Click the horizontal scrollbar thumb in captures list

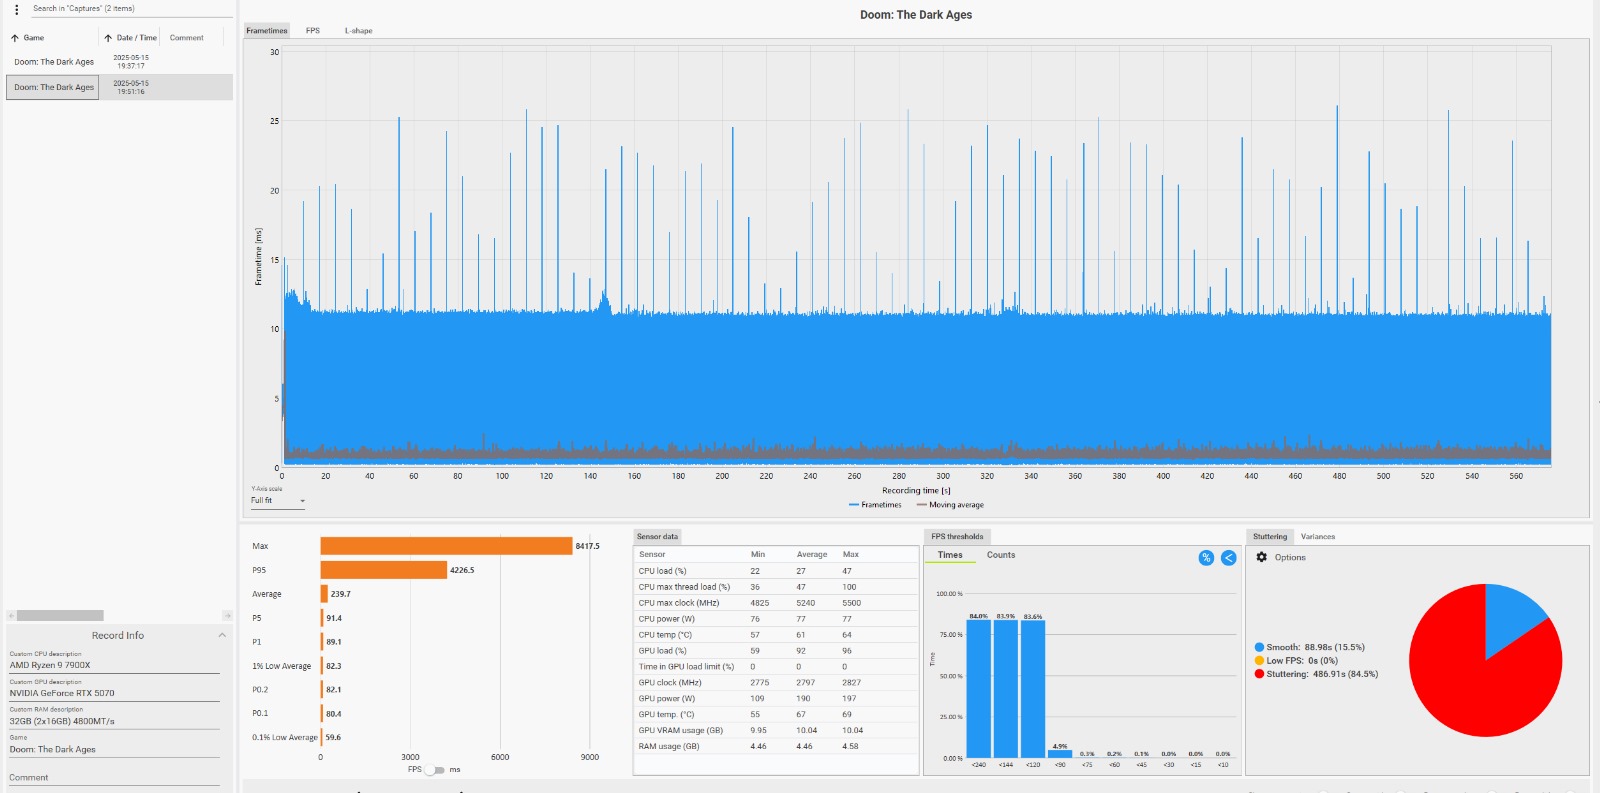tap(60, 616)
